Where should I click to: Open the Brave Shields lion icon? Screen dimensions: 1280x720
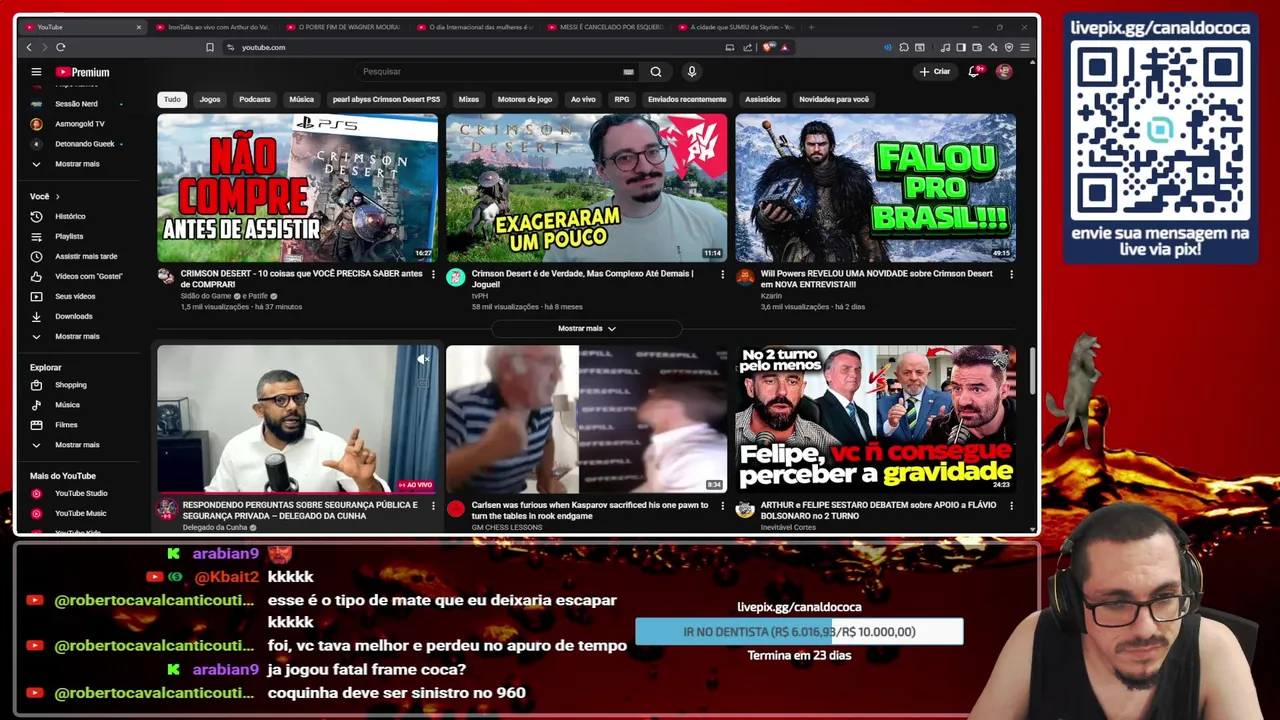tap(768, 47)
